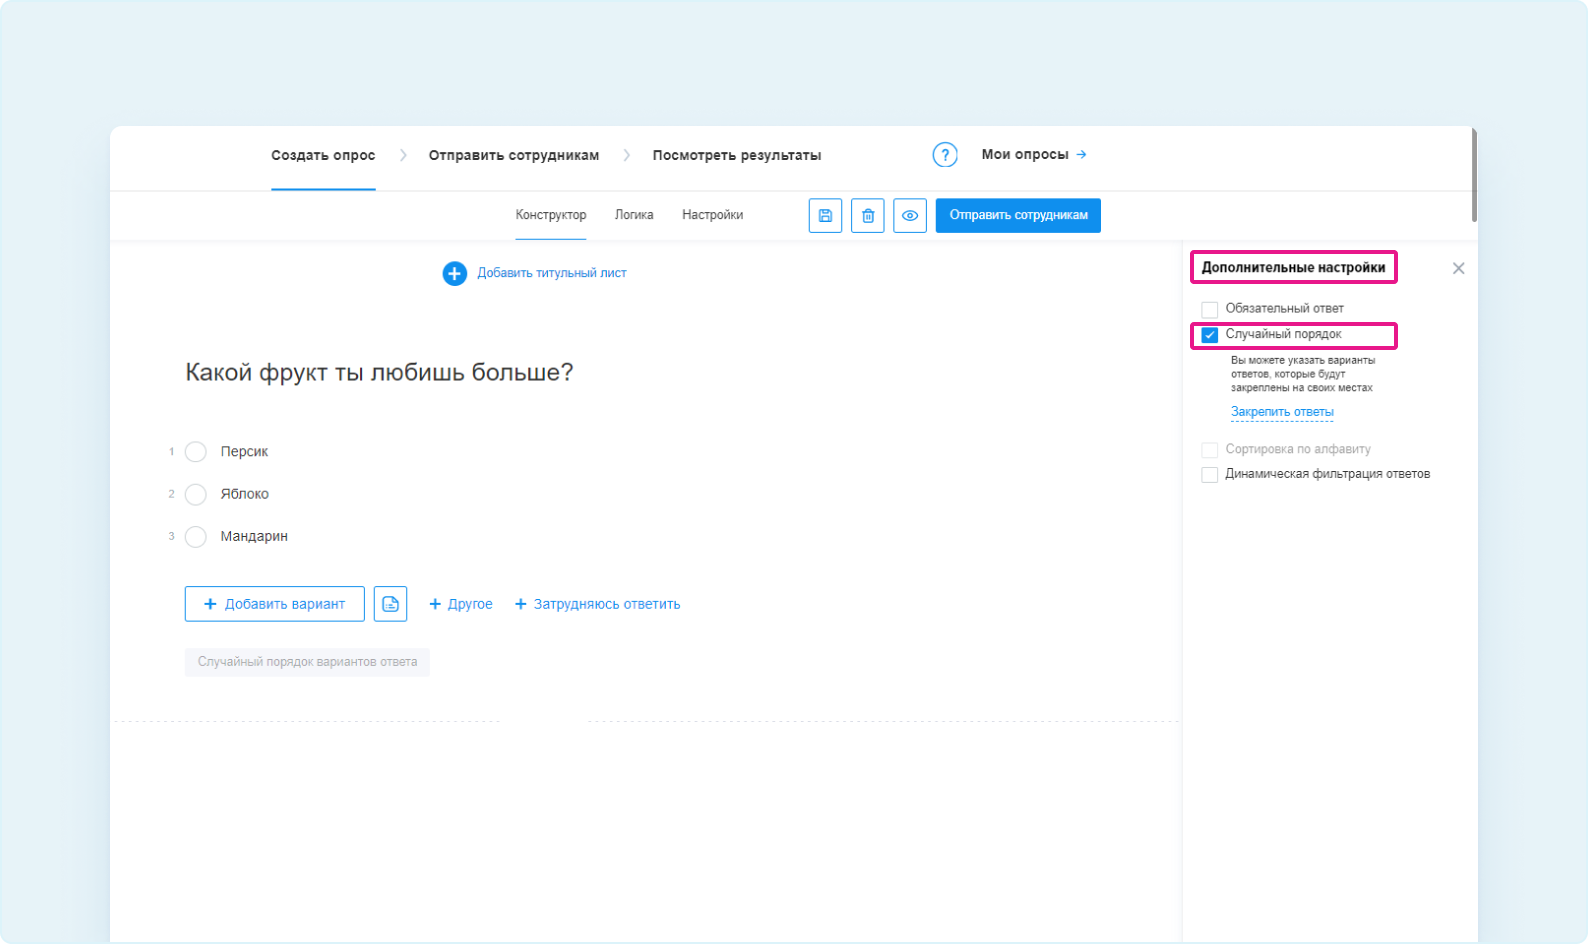Enable Динамическая фильтрация ответов checkbox
The image size is (1588, 944).
tap(1210, 475)
